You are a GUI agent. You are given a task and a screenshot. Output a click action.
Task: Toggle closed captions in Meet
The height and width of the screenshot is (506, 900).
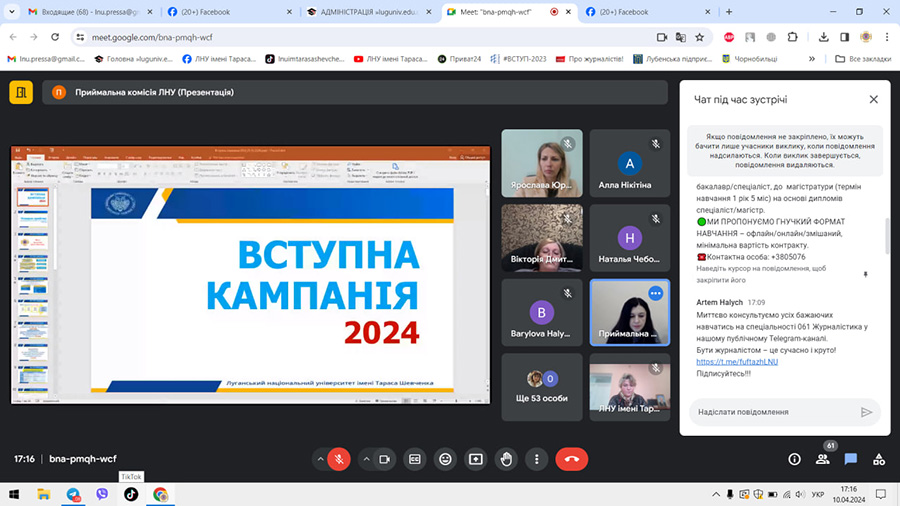point(414,459)
